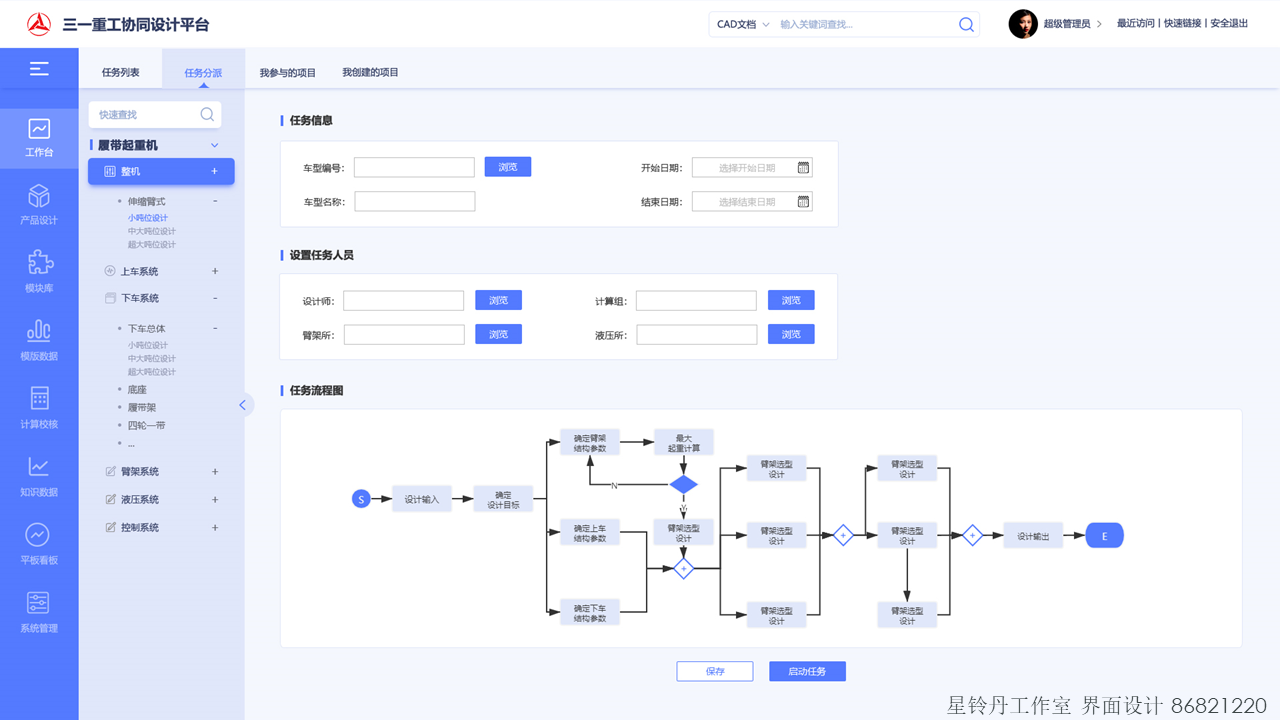Click the 启动任务 button
The width and height of the screenshot is (1280, 720).
tap(807, 671)
